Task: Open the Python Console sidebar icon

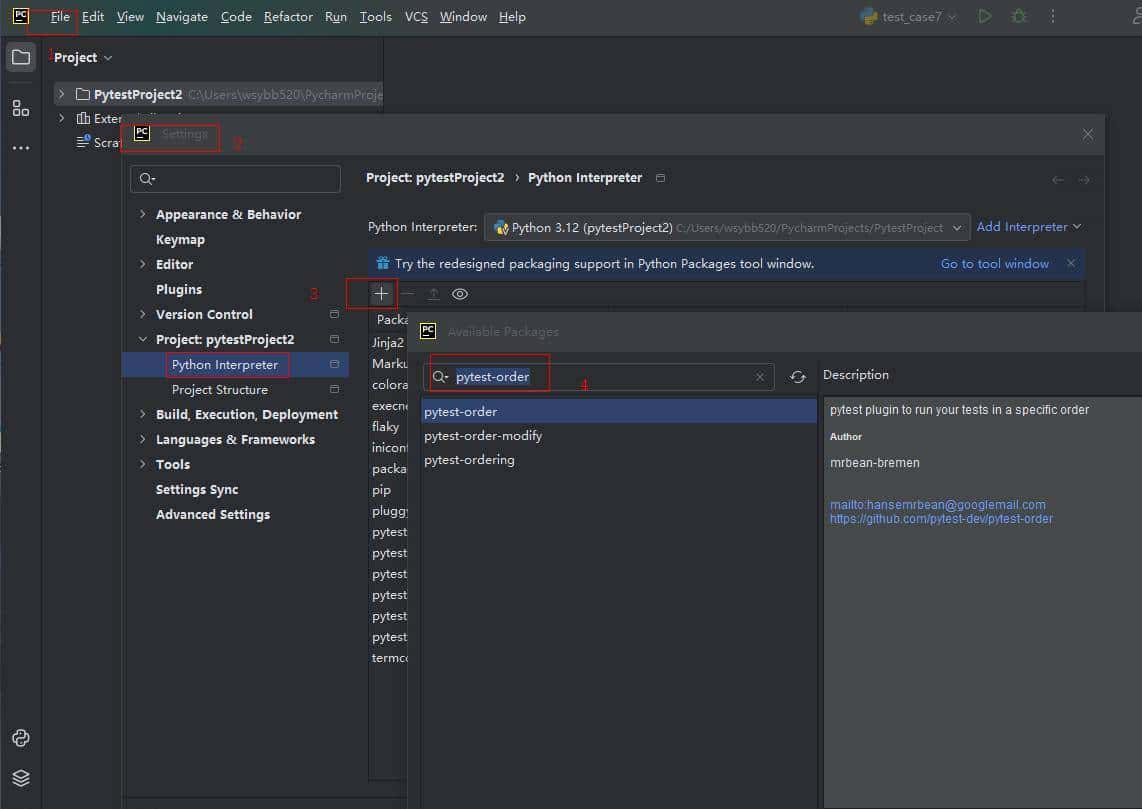Action: 20,738
